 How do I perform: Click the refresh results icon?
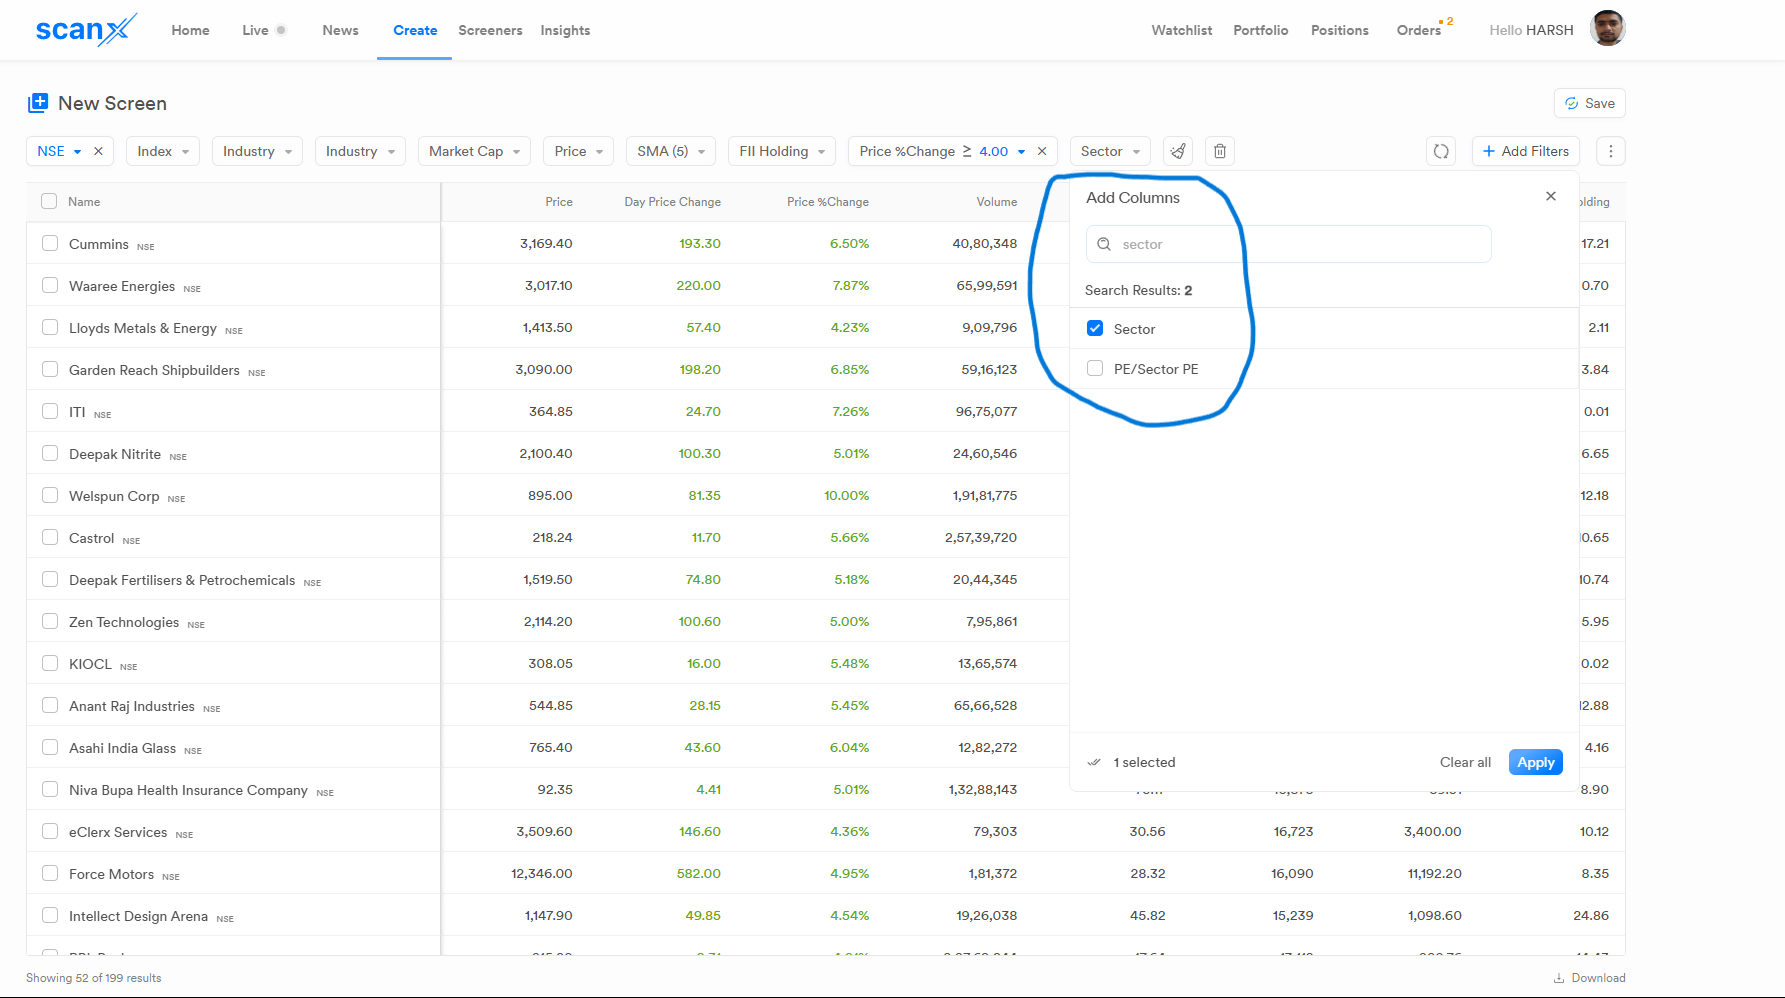[1441, 151]
